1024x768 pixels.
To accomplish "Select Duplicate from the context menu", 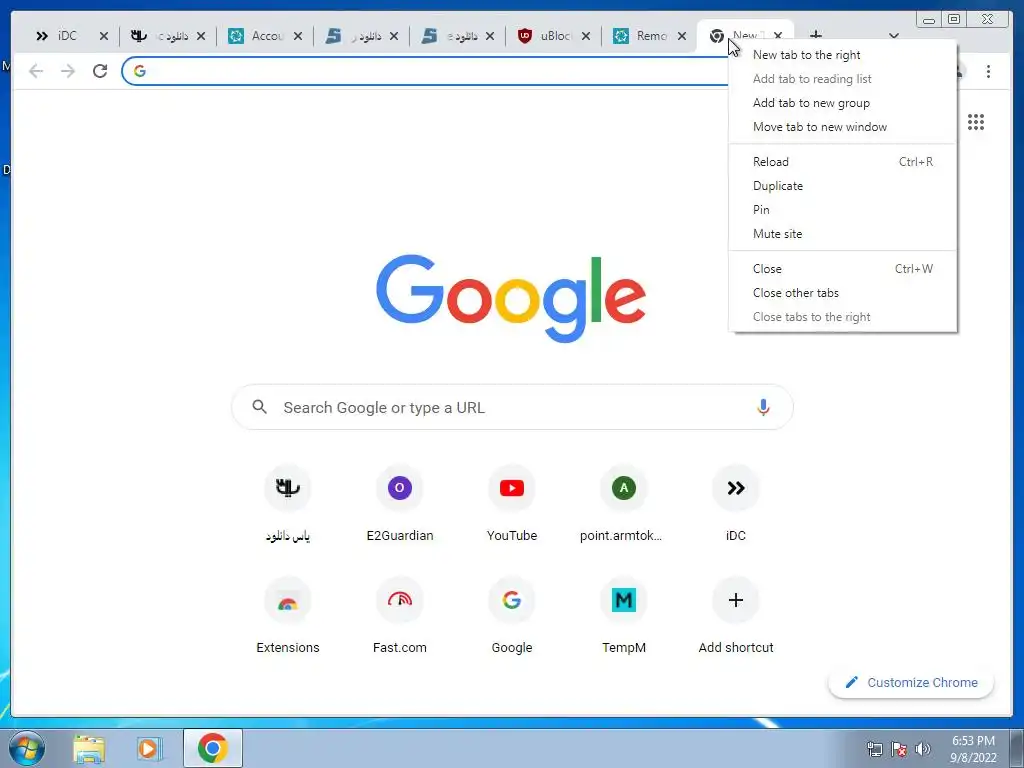I will coord(842,186).
